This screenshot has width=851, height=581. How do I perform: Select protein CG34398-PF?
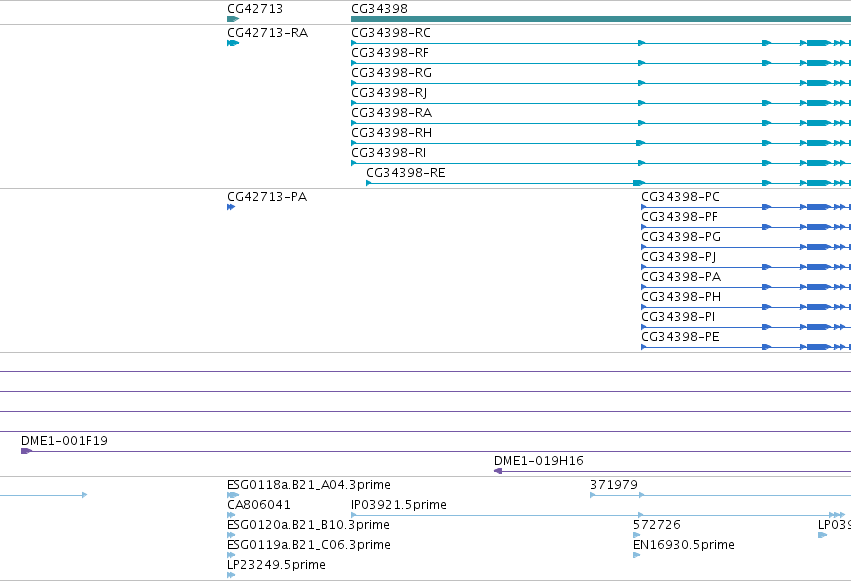click(679, 216)
